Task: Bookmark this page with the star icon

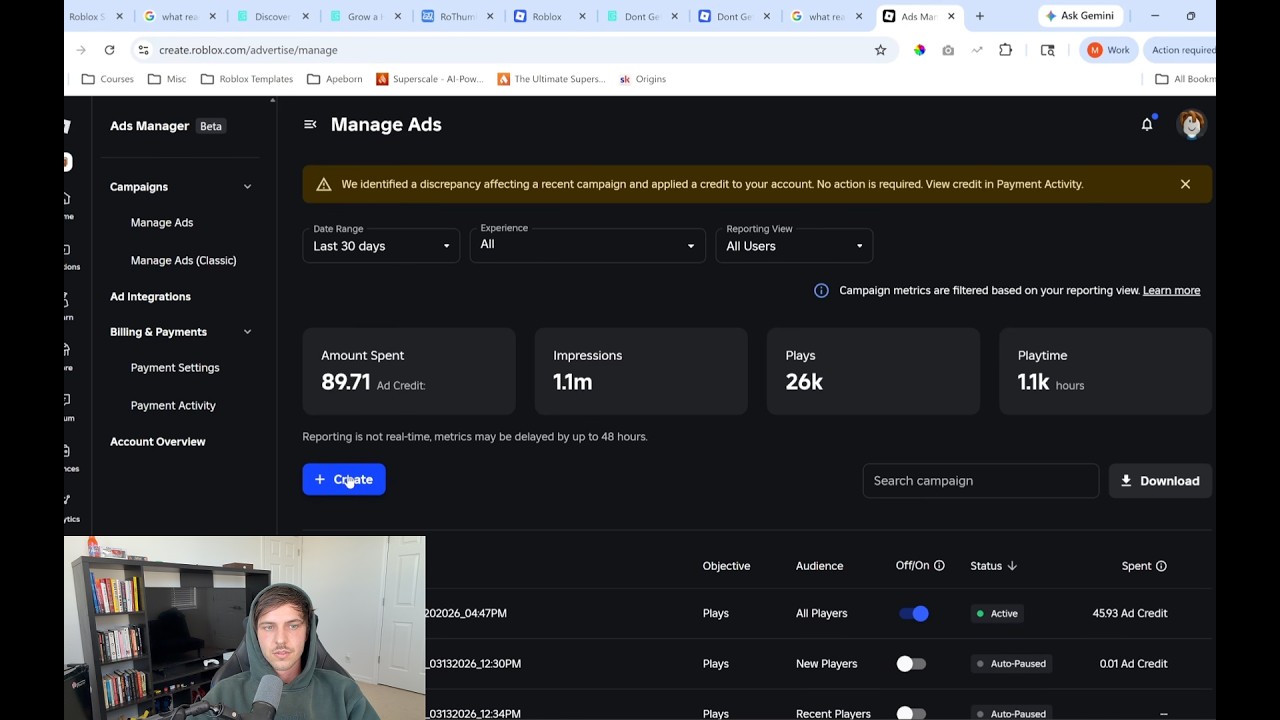Action: [880, 50]
